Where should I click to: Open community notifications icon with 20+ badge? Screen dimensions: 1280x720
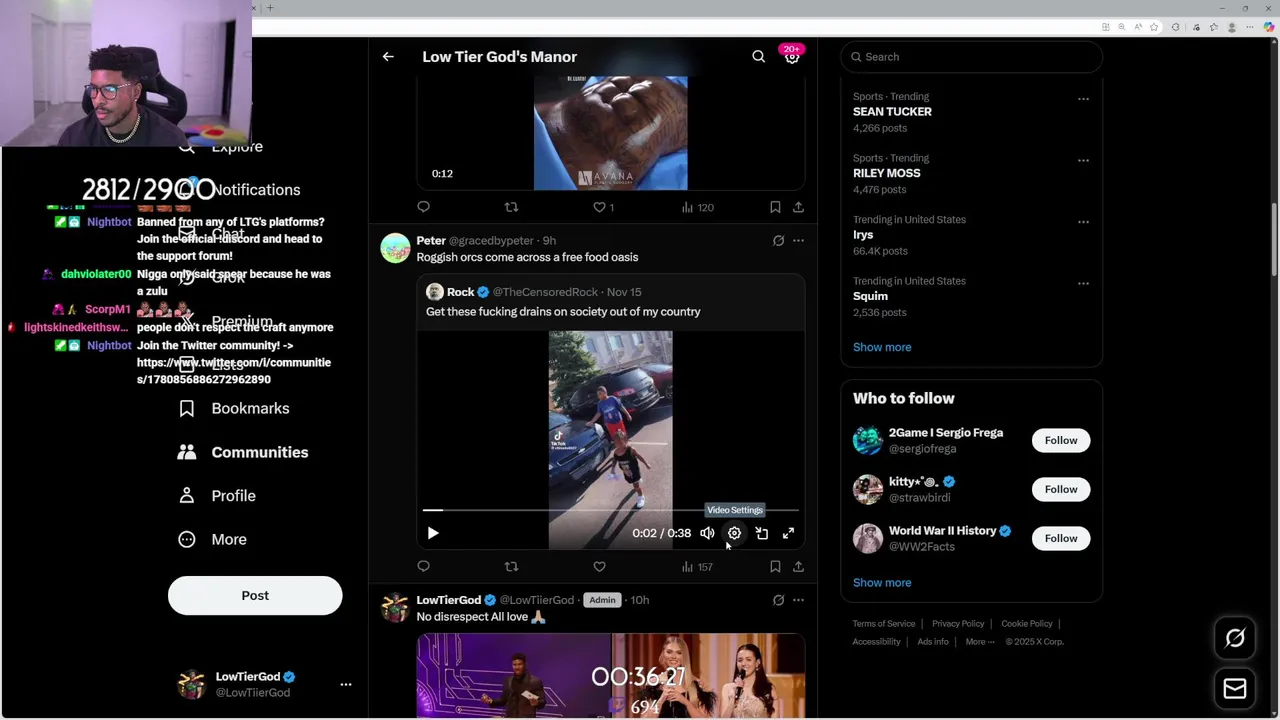click(x=791, y=56)
